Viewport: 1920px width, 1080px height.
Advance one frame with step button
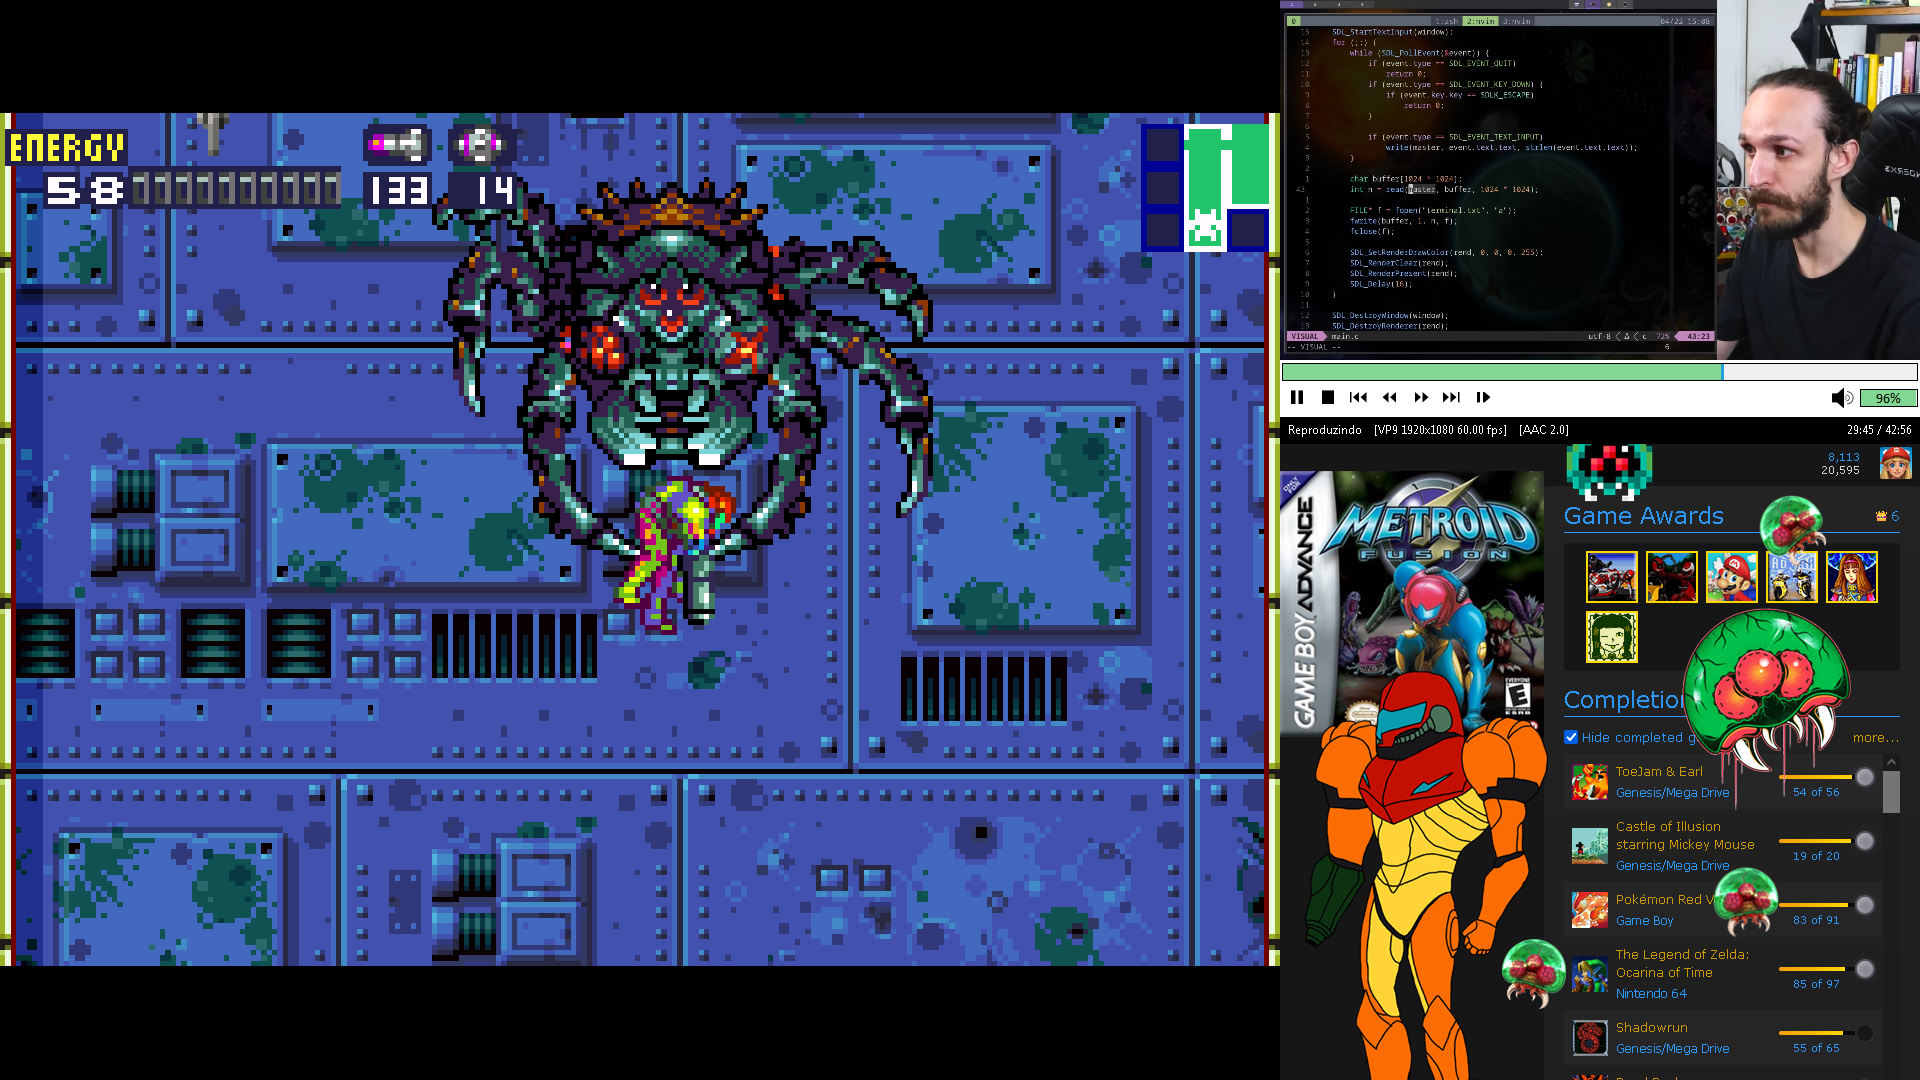(x=1483, y=398)
